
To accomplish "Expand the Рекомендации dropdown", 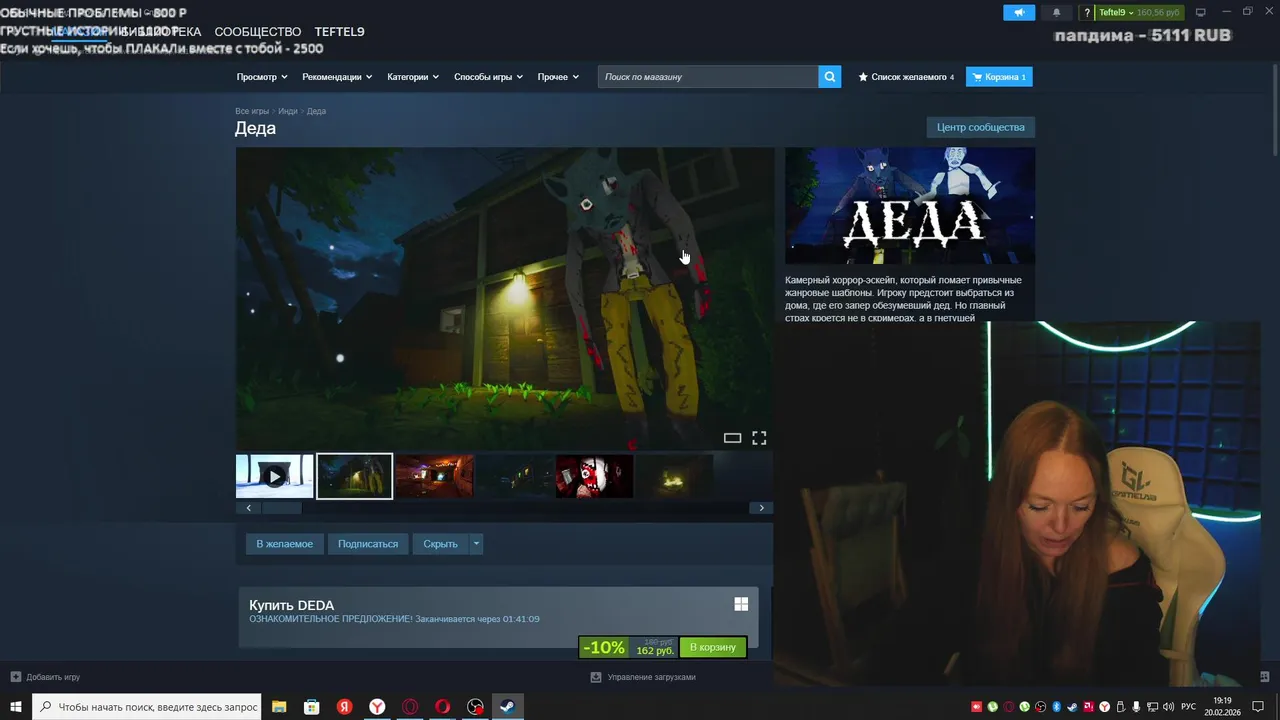I will point(337,77).
